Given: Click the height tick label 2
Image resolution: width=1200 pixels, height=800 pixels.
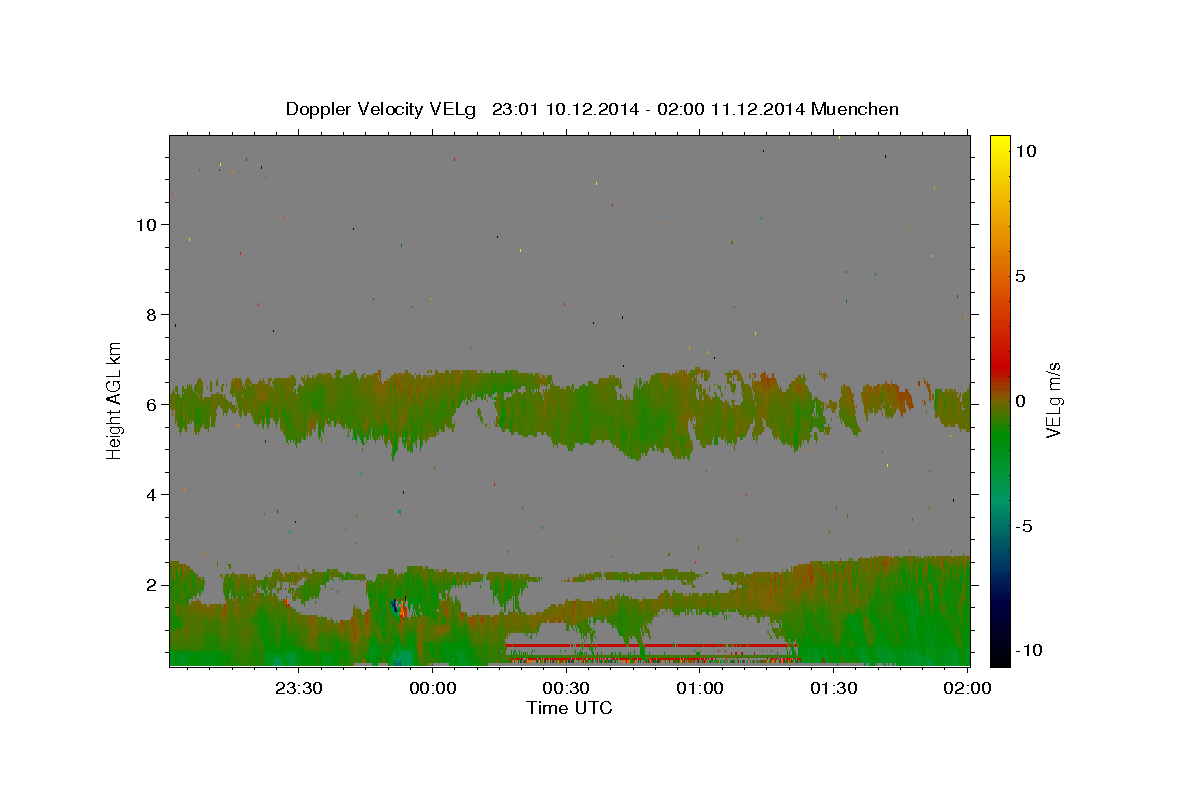Looking at the screenshot, I should coord(152,584).
